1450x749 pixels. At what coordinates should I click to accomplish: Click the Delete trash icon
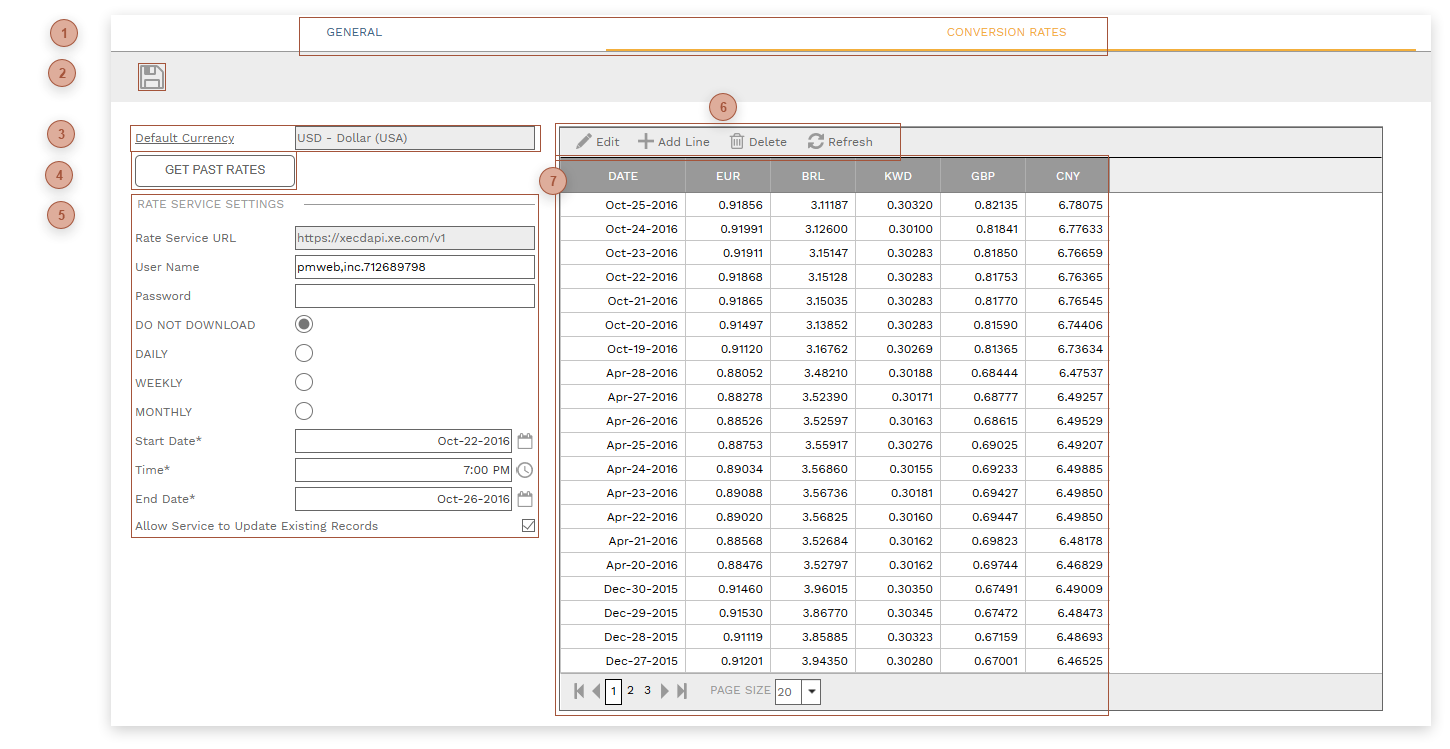point(737,142)
